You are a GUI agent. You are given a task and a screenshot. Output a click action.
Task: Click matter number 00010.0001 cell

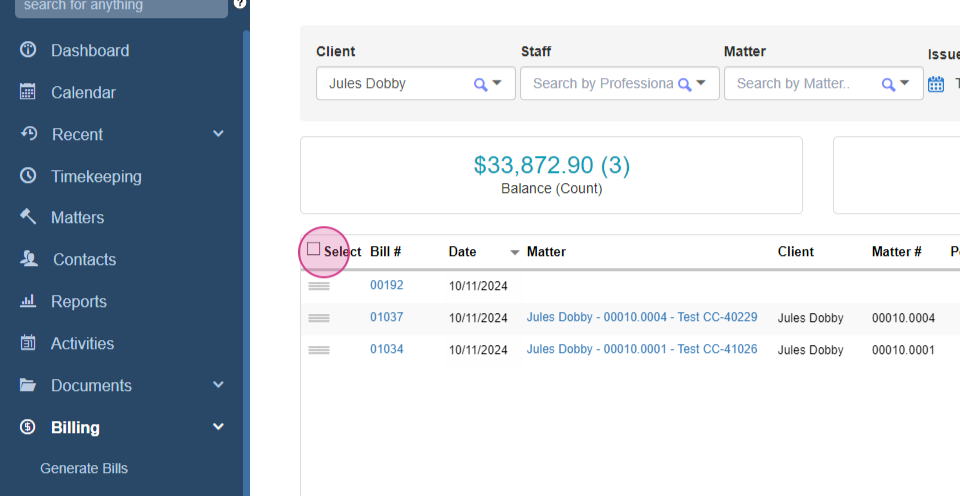click(903, 350)
